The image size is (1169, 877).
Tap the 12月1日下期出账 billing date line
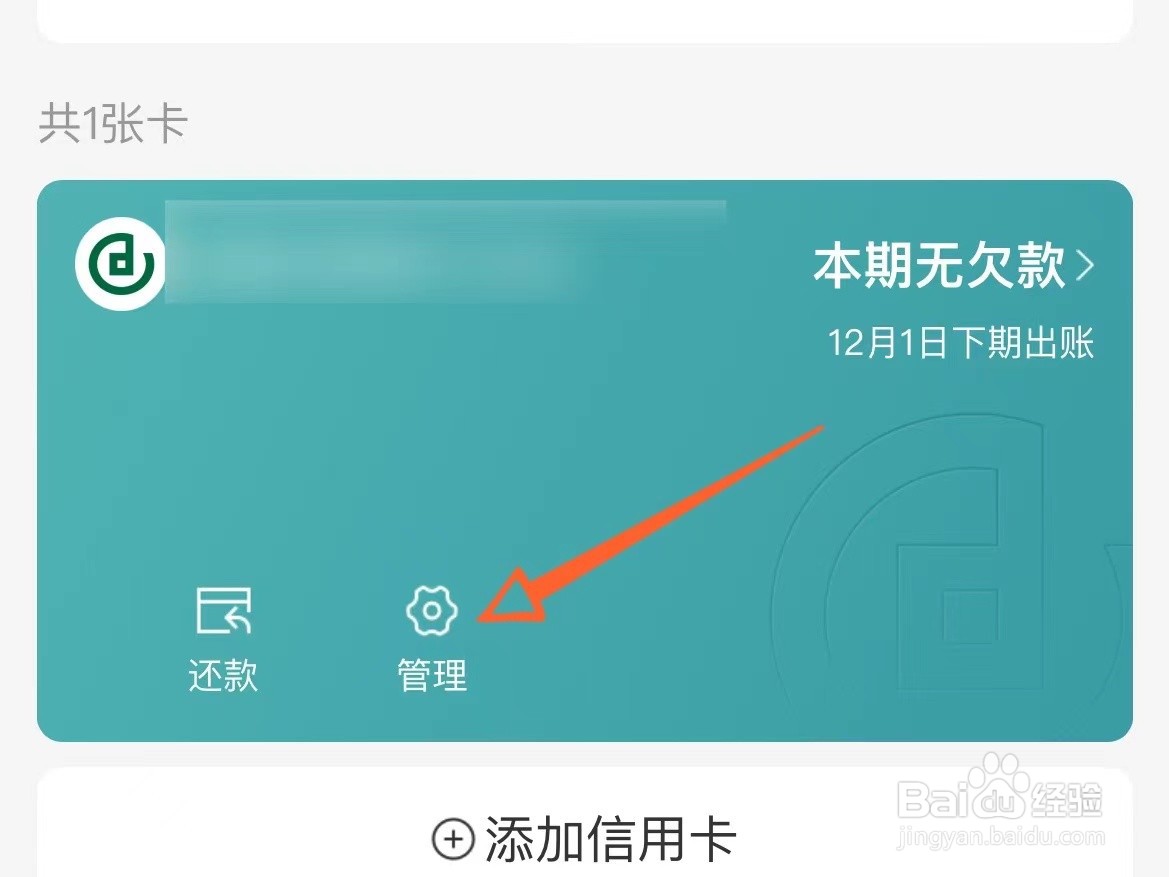click(x=960, y=343)
